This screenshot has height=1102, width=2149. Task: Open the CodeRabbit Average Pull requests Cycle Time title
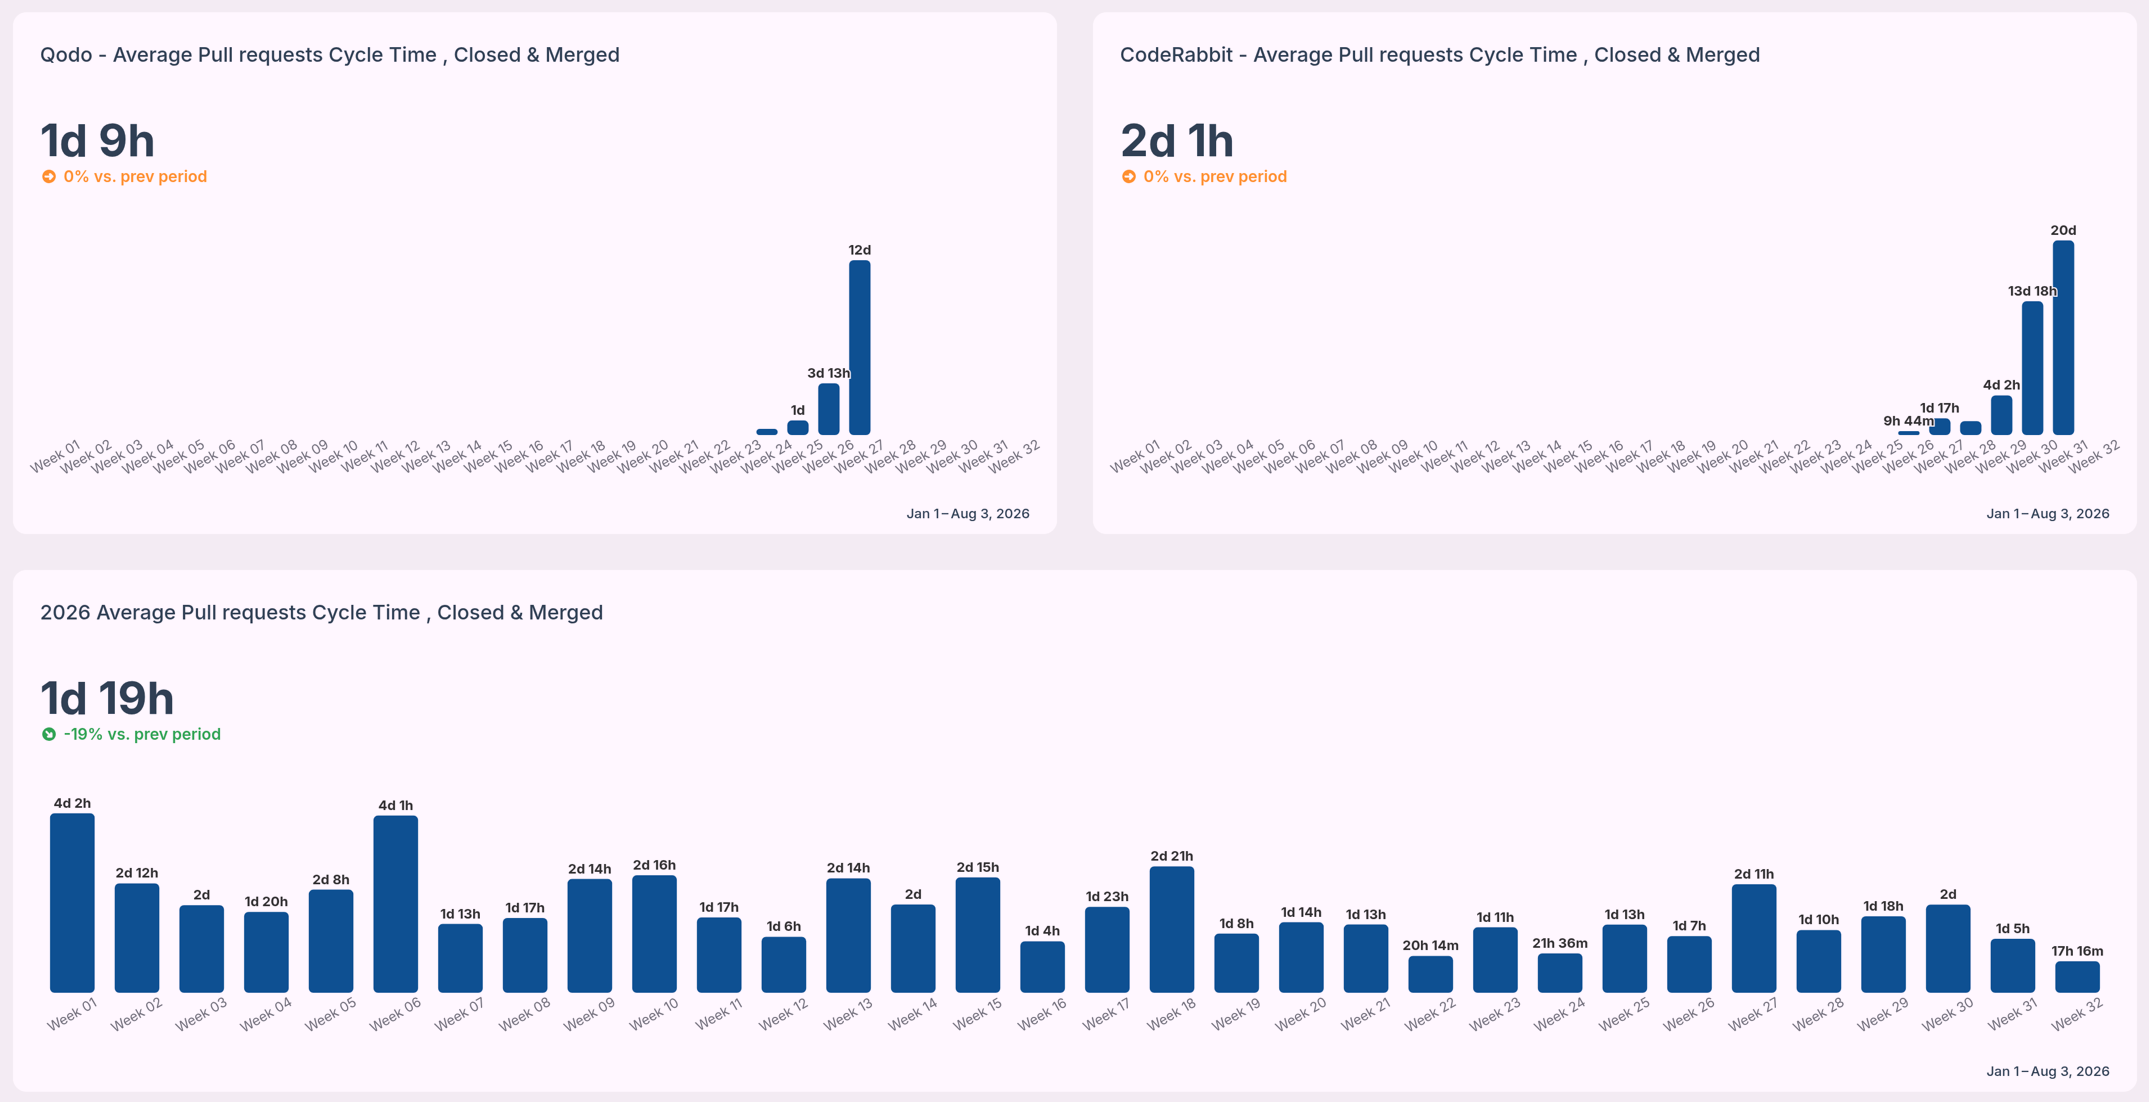(1440, 55)
